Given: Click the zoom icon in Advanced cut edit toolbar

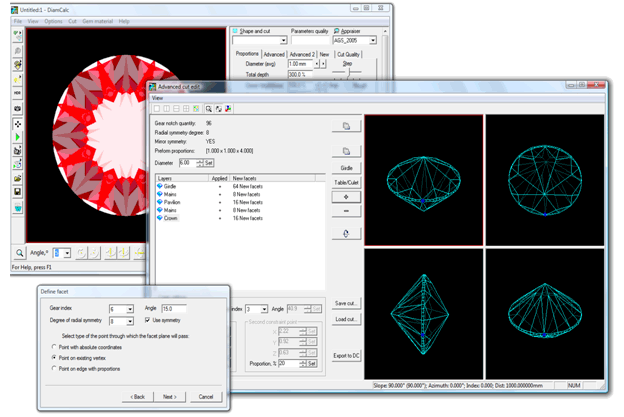Looking at the screenshot, I should [x=208, y=108].
